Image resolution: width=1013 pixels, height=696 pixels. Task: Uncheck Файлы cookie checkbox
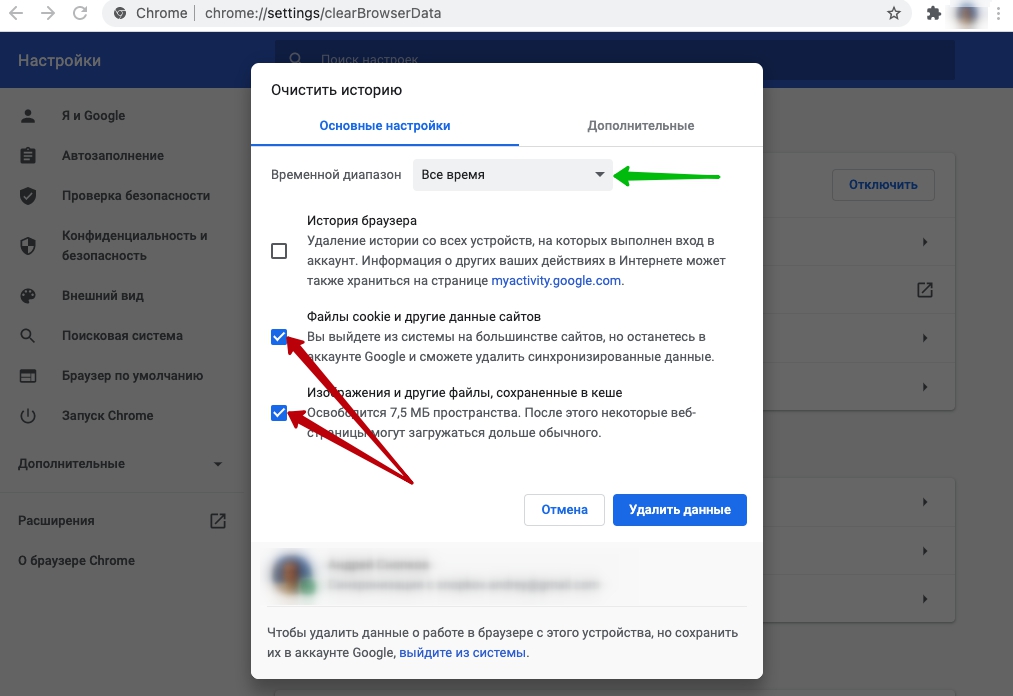(x=279, y=337)
